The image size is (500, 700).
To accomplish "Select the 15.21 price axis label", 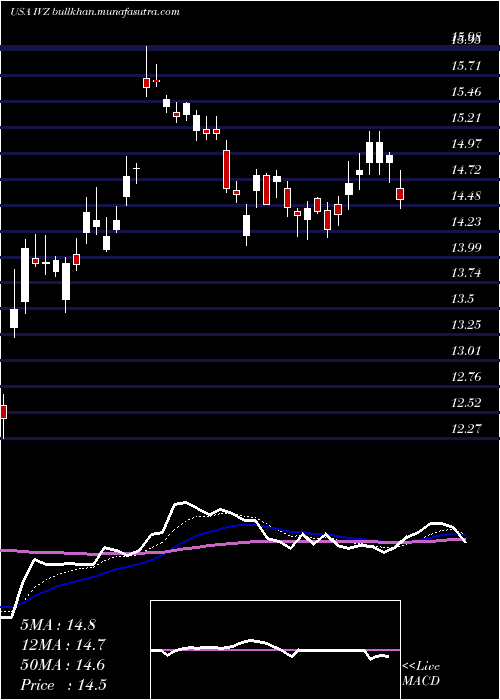I will coord(466,118).
